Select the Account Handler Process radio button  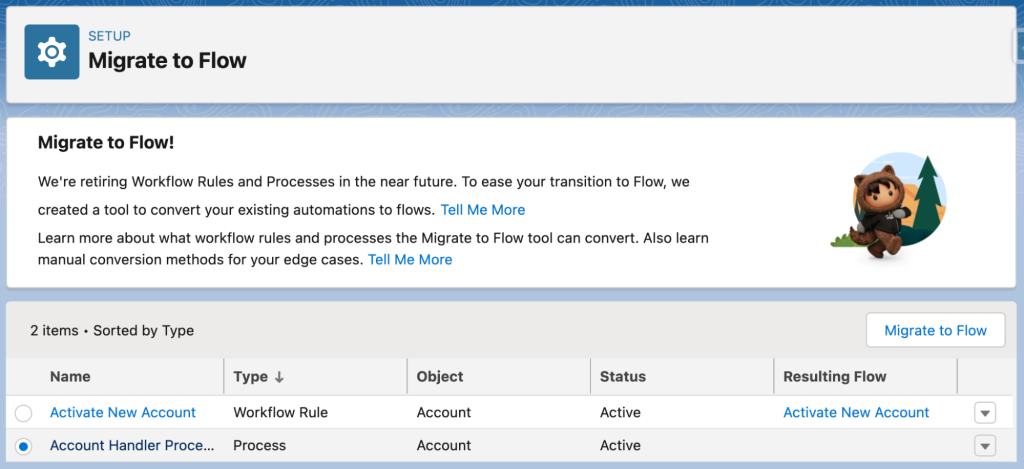[24, 446]
